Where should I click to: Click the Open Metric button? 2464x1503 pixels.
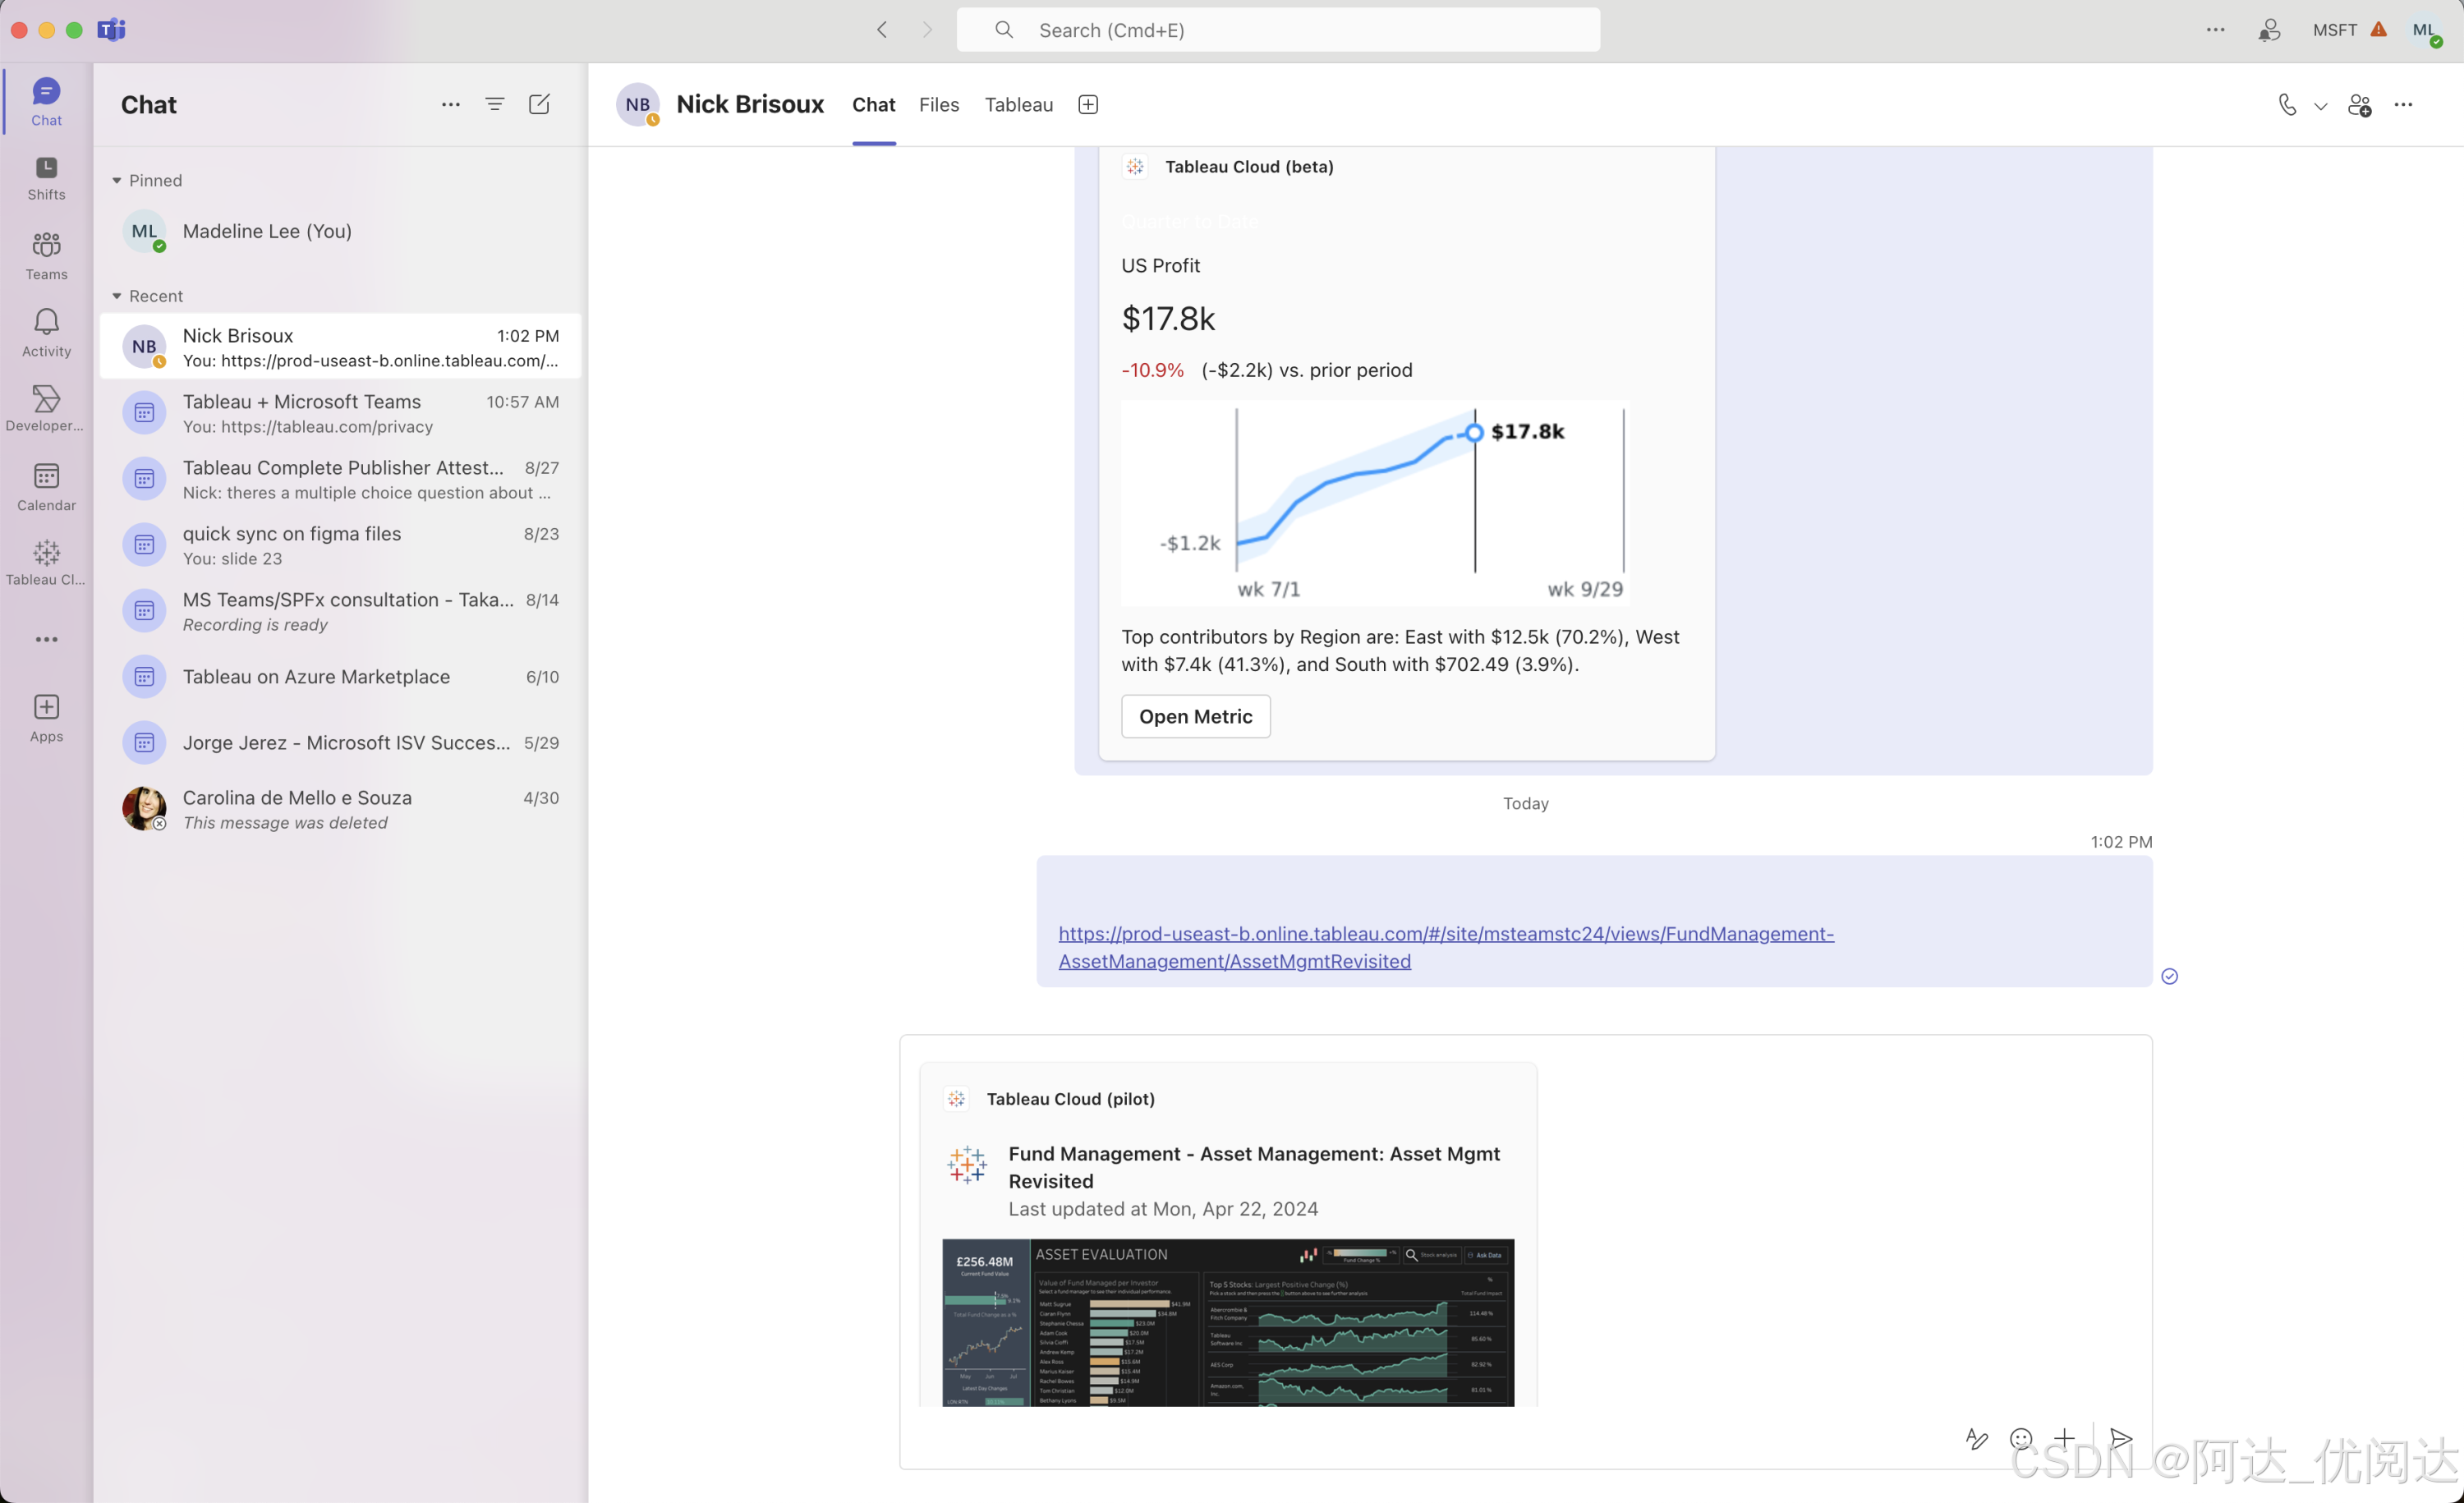pyautogui.click(x=1195, y=716)
